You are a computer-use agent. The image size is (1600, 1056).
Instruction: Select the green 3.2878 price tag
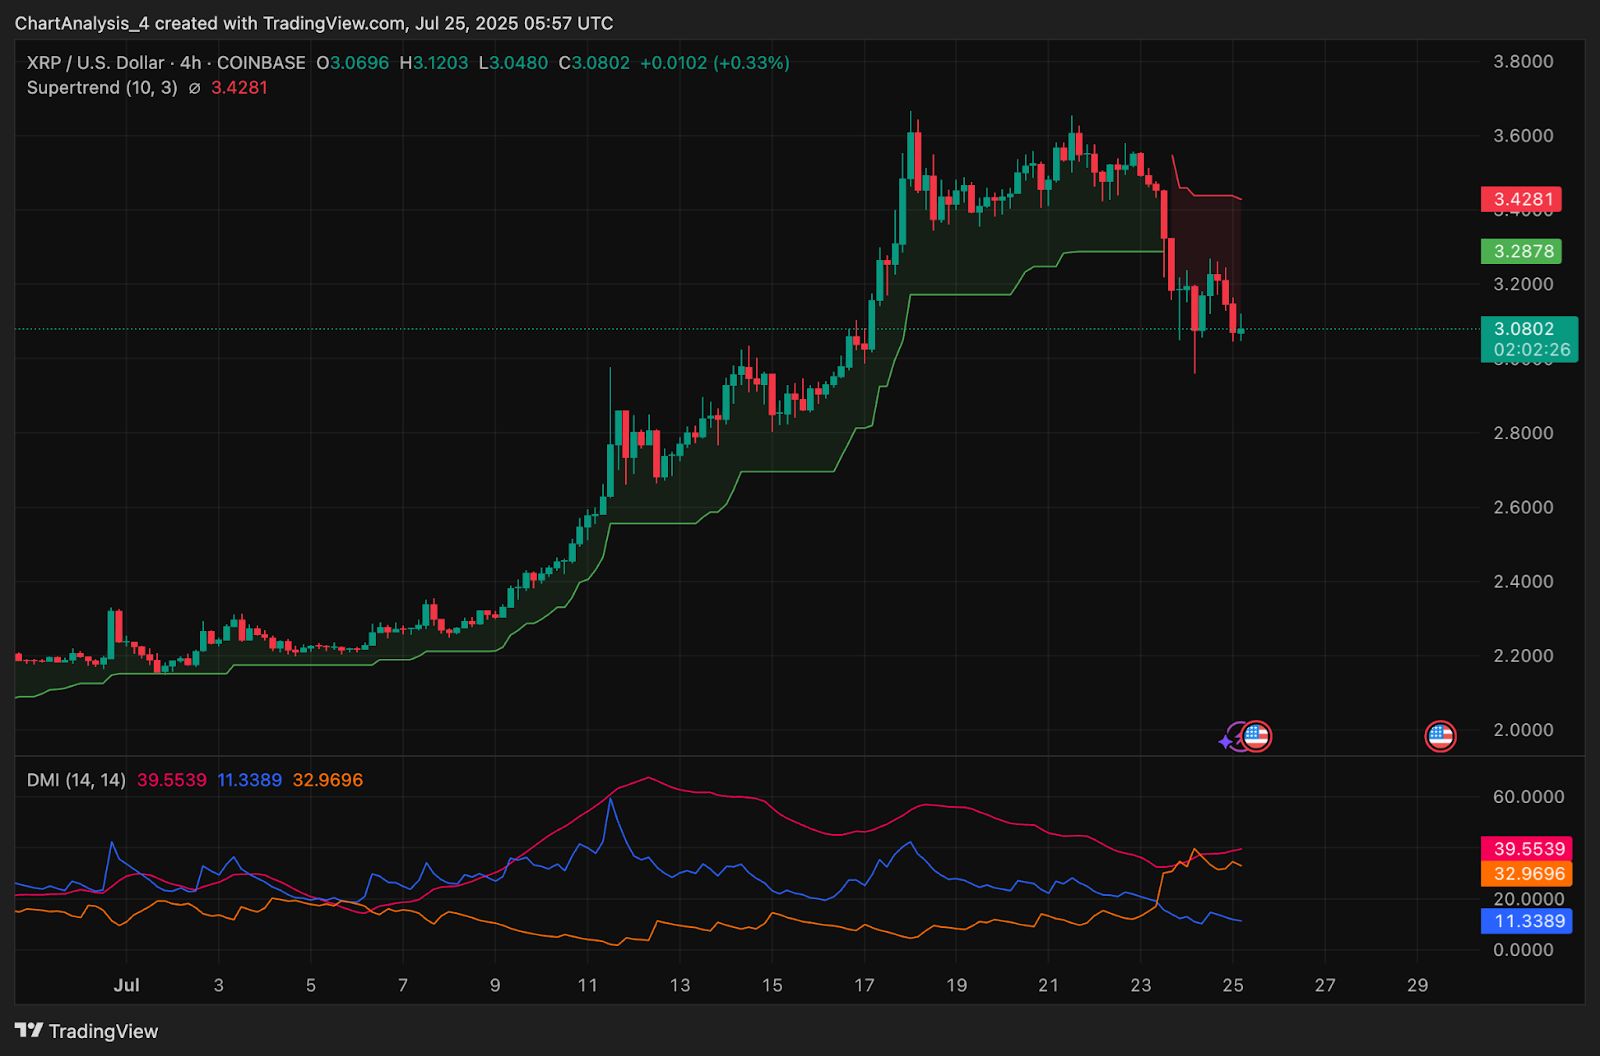coord(1521,251)
